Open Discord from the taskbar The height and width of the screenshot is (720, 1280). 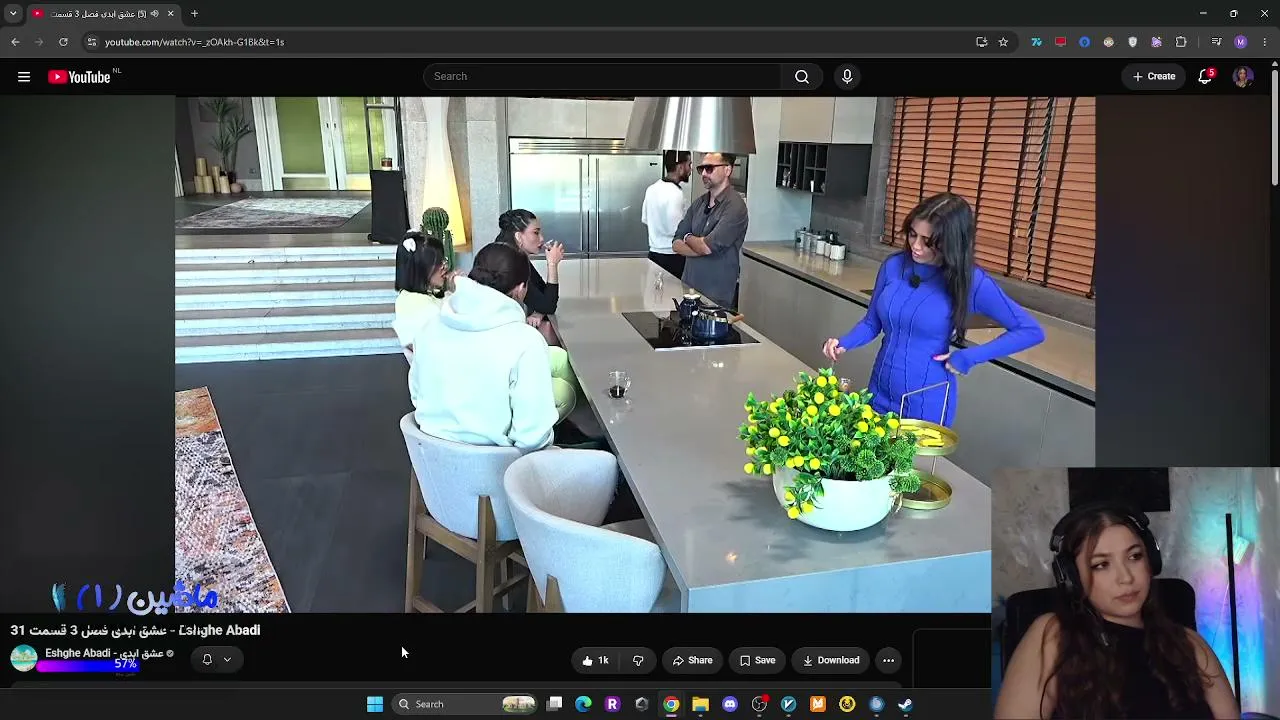click(730, 704)
